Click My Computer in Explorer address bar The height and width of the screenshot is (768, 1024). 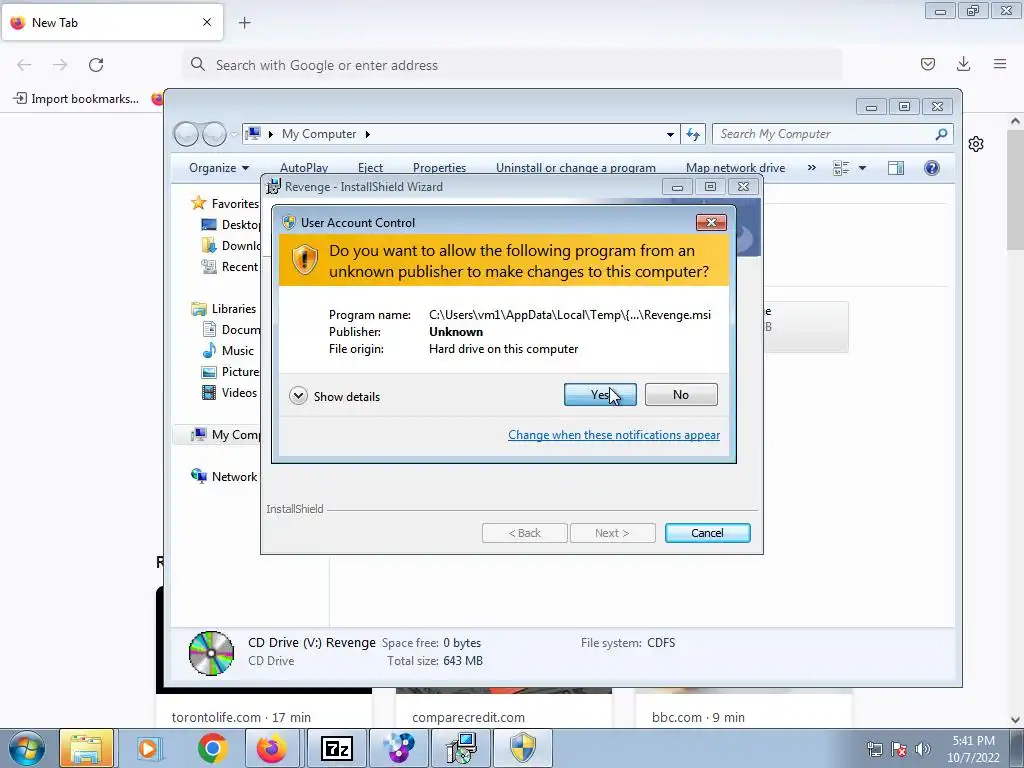(x=319, y=134)
